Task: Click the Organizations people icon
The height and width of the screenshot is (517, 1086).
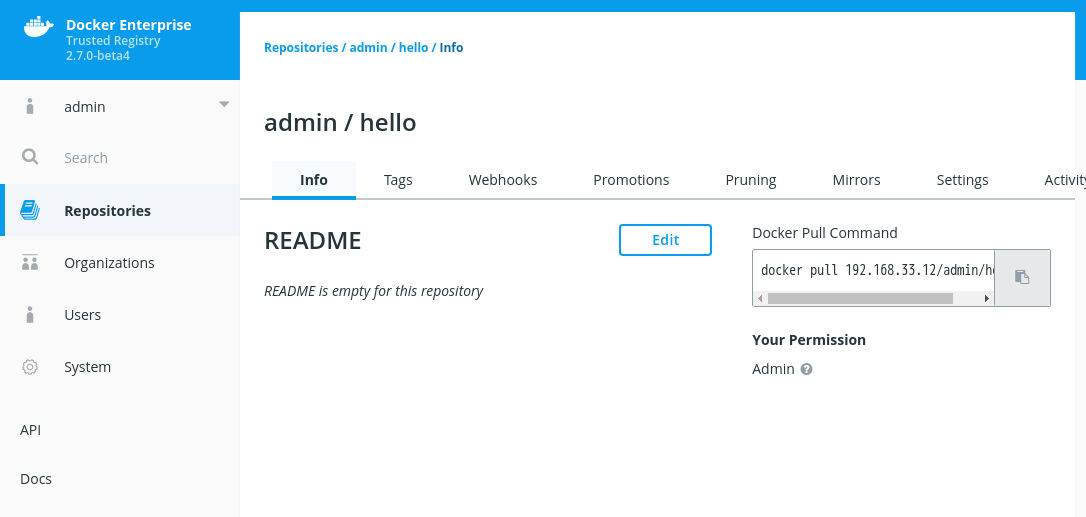Action: [x=30, y=263]
